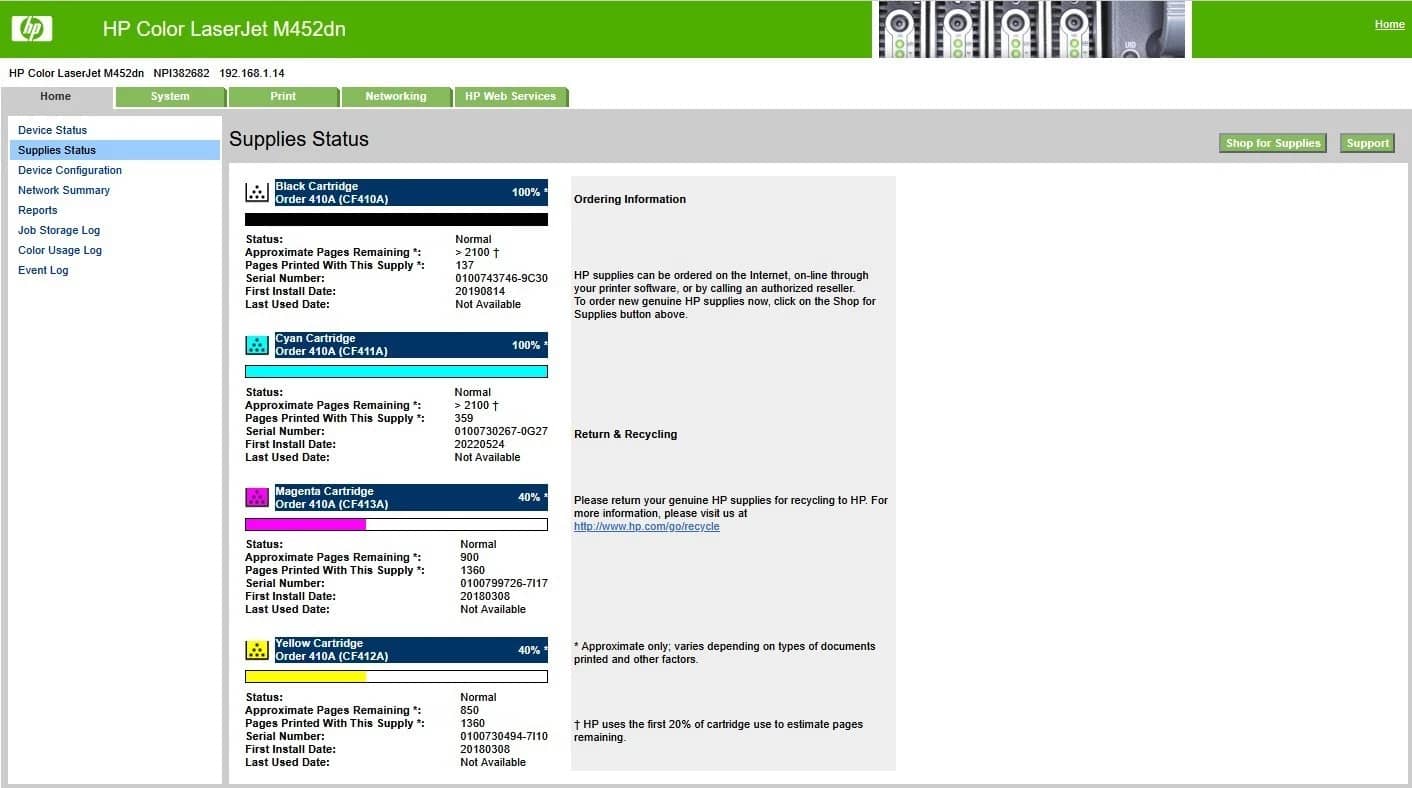1412x788 pixels.
Task: Click the Black Cartridge header text
Action: pos(316,186)
